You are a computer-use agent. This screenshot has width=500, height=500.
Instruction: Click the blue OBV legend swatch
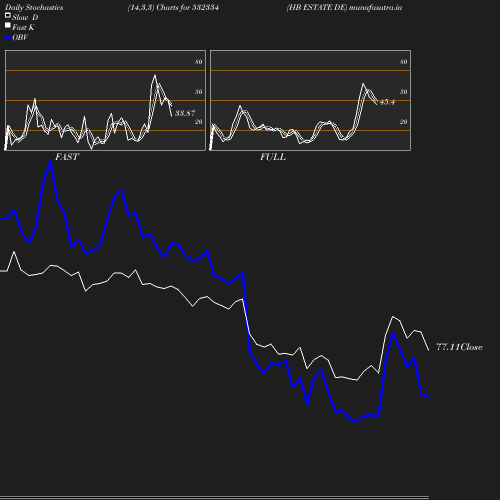tap(8, 38)
